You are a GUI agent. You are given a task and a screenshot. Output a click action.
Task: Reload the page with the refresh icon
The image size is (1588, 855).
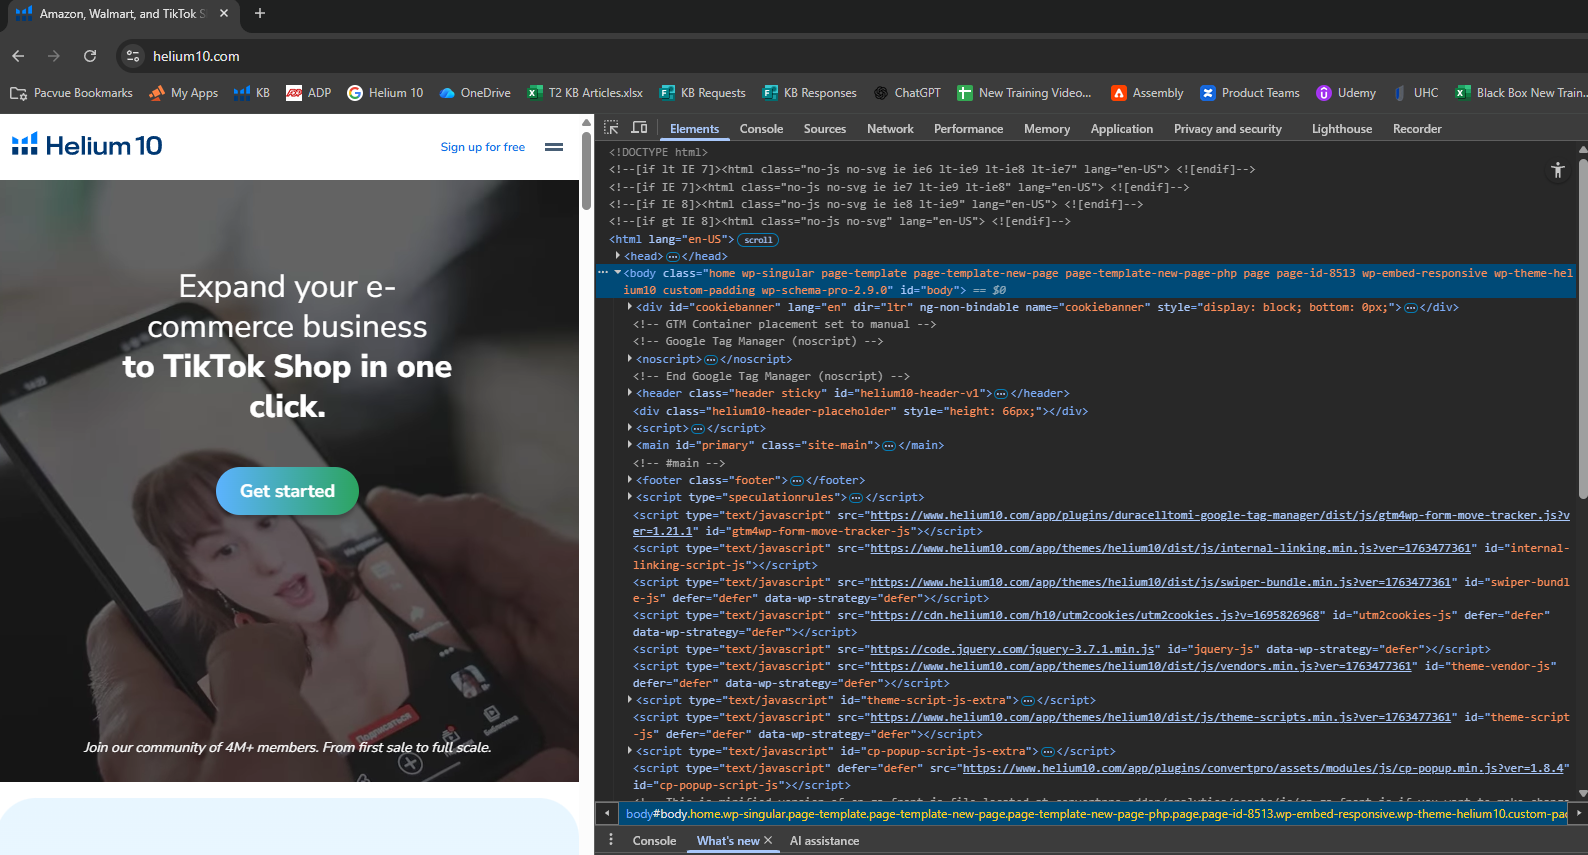pos(90,56)
